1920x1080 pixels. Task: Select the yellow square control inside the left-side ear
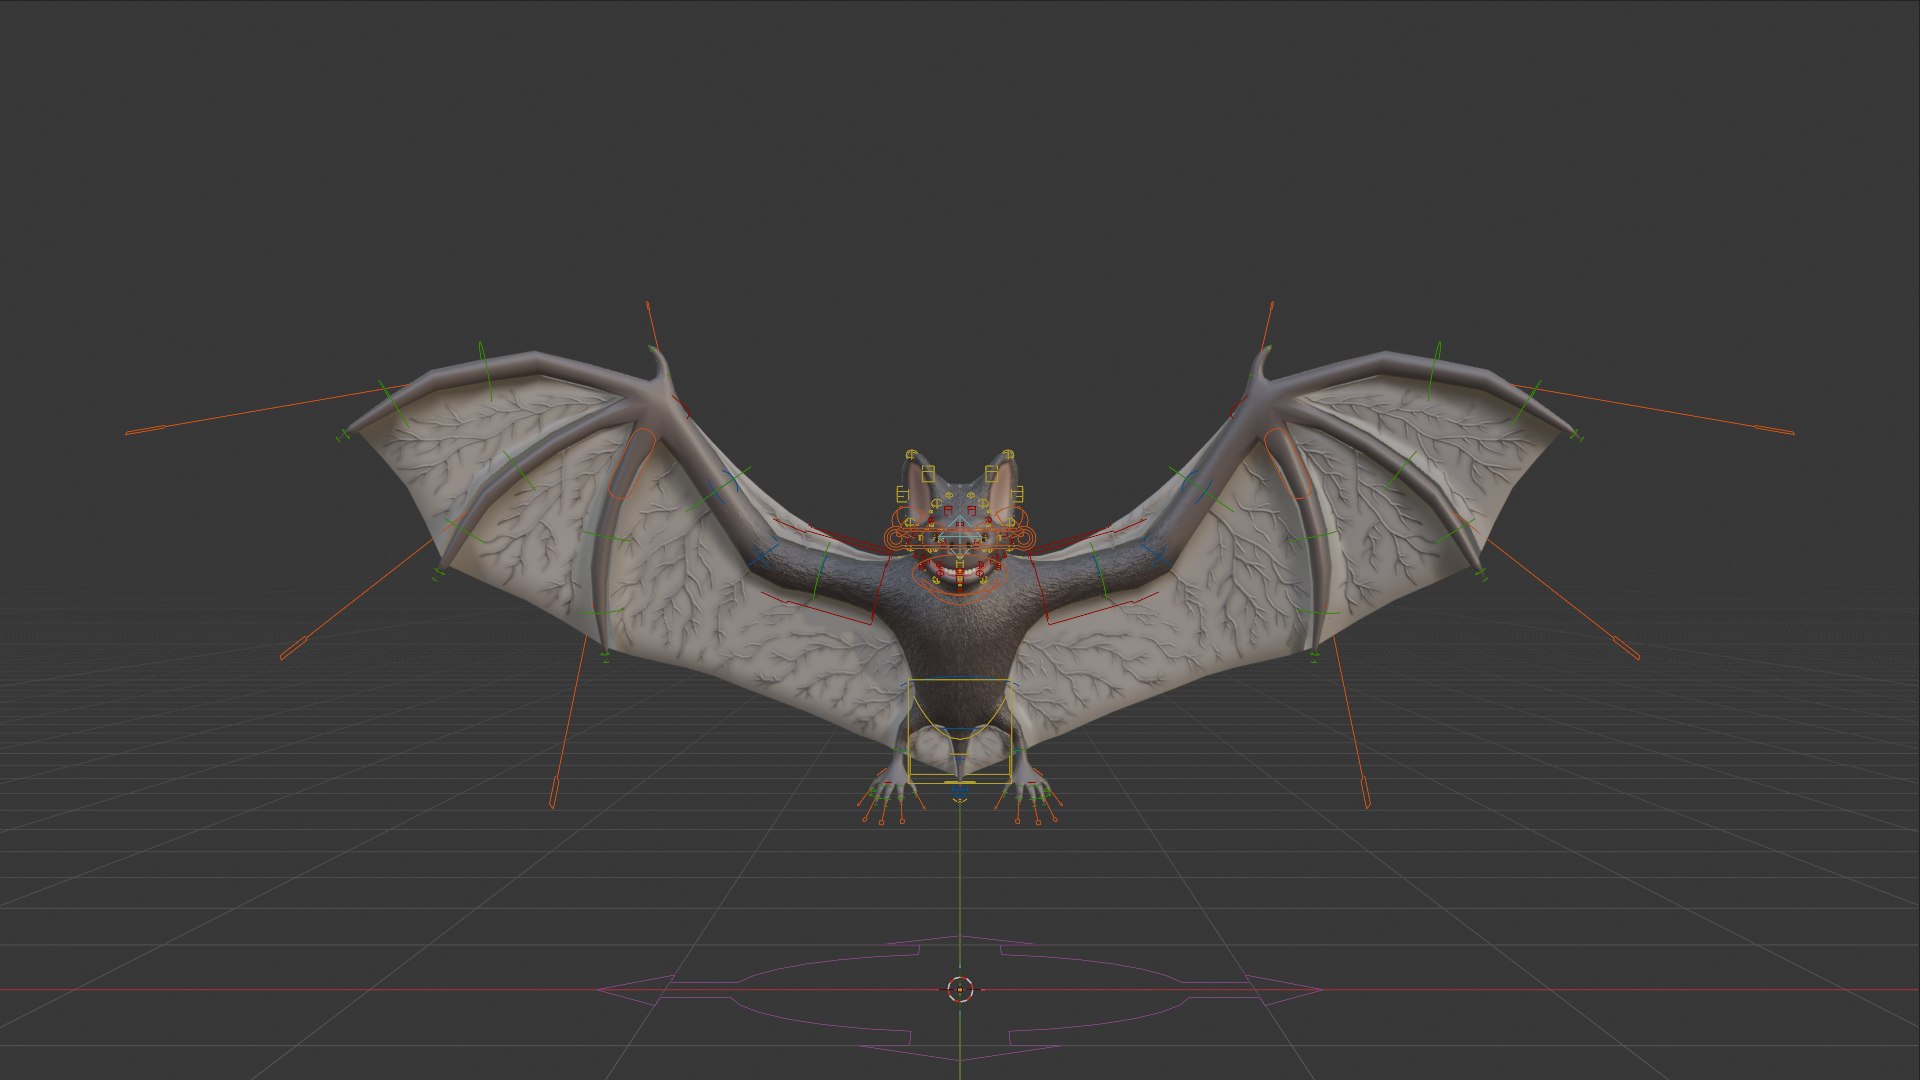pos(927,473)
